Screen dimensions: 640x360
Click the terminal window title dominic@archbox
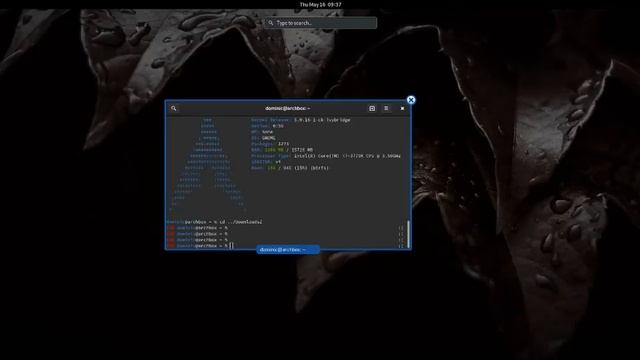point(287,109)
